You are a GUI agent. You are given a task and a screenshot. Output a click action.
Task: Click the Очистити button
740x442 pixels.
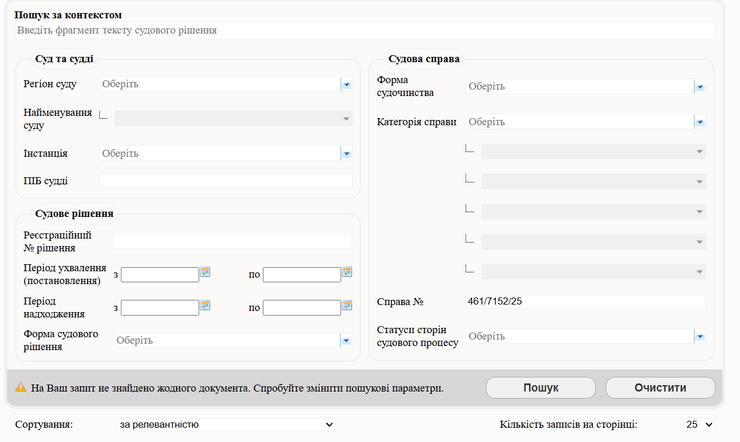(x=660, y=388)
